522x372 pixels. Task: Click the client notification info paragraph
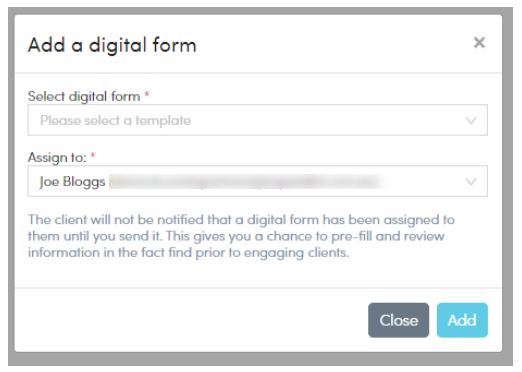[x=241, y=236]
